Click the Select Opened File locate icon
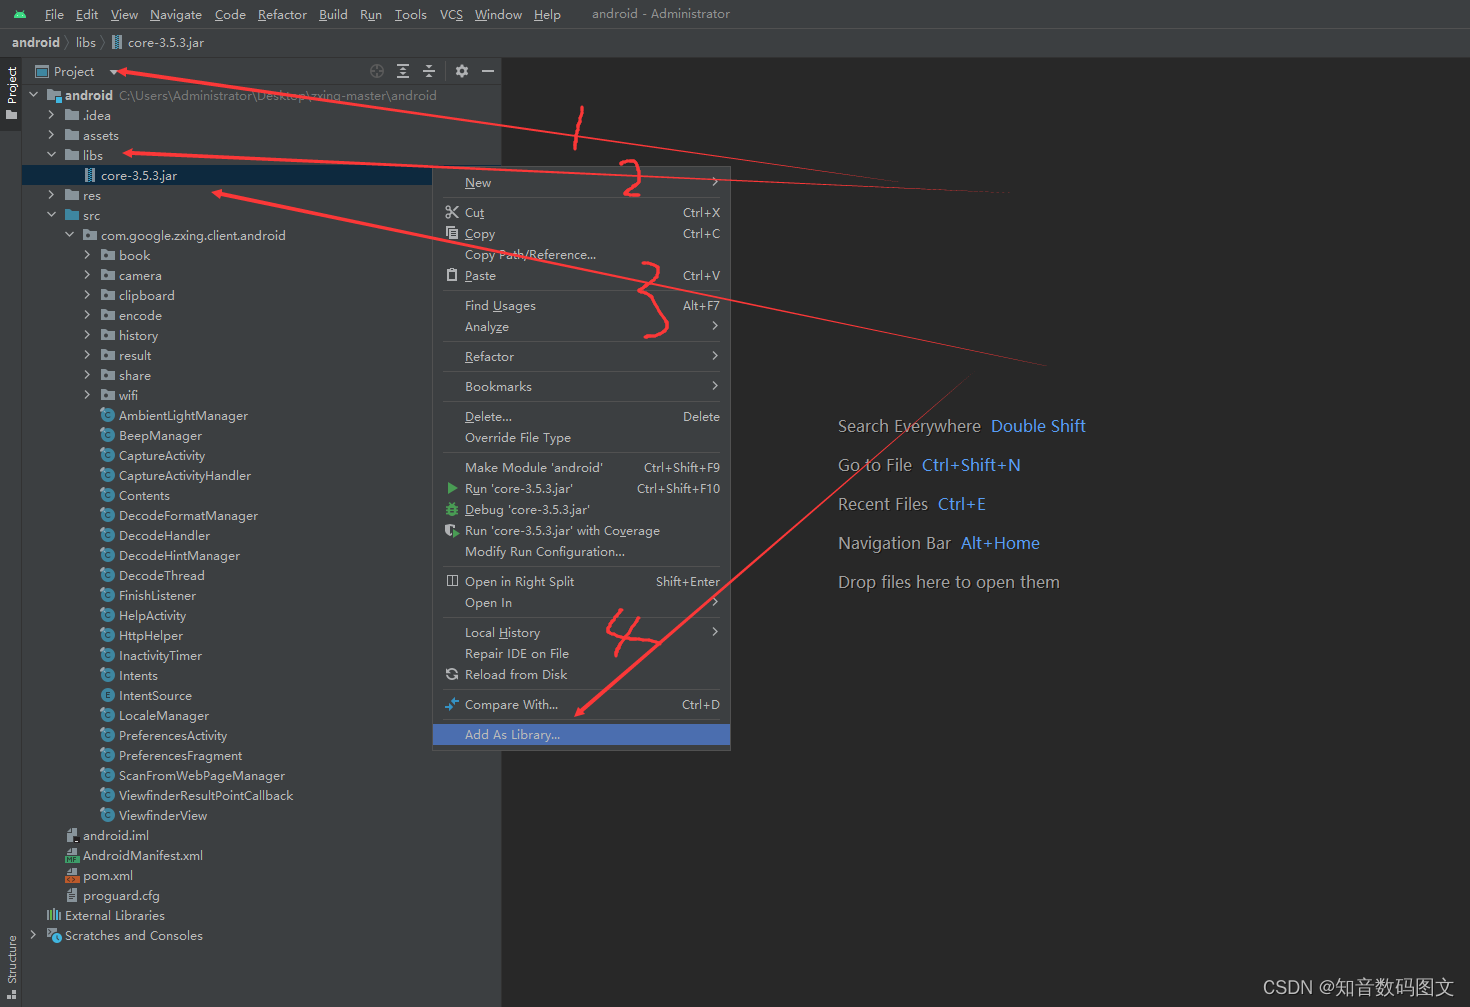Viewport: 1470px width, 1007px height. (x=377, y=71)
